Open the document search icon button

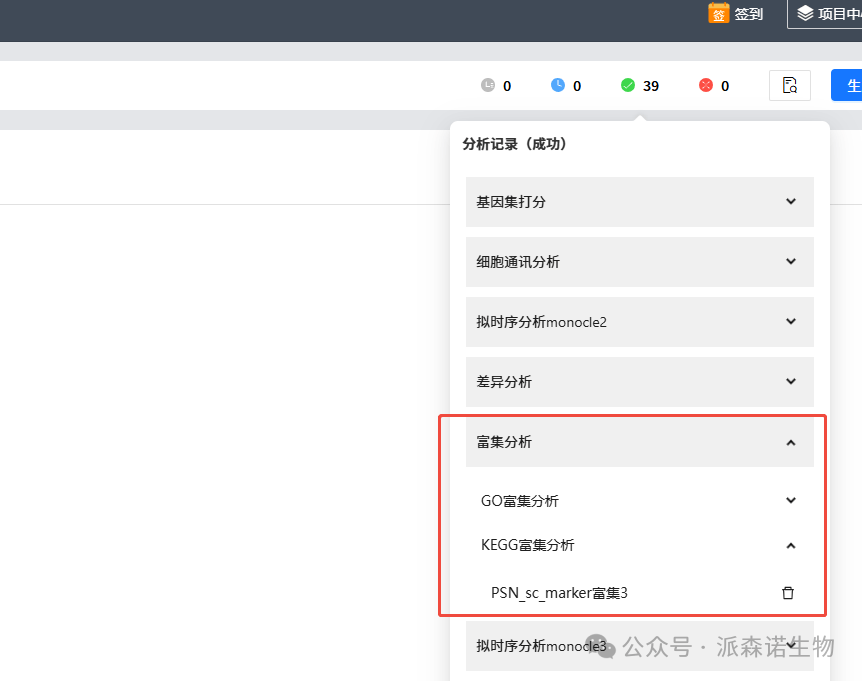[789, 85]
